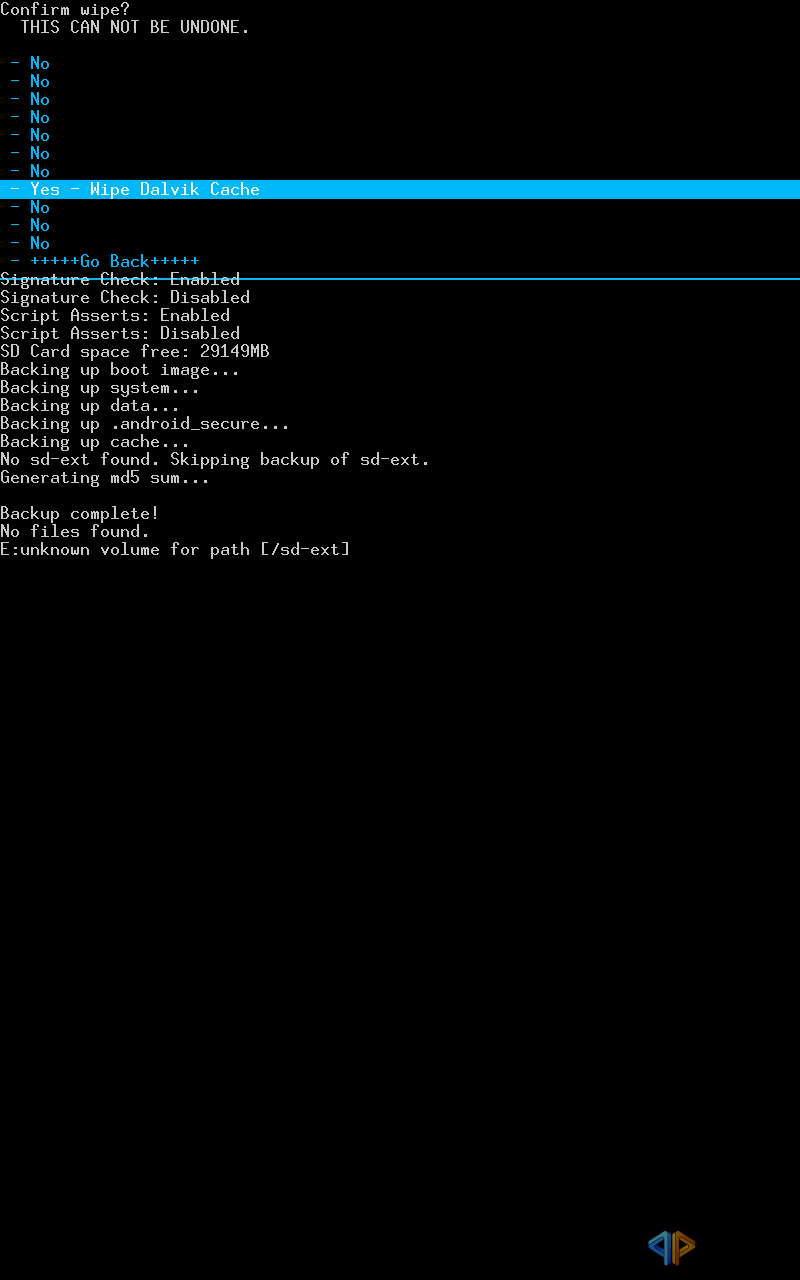Pick the No entry directly below Yes

coord(400,207)
